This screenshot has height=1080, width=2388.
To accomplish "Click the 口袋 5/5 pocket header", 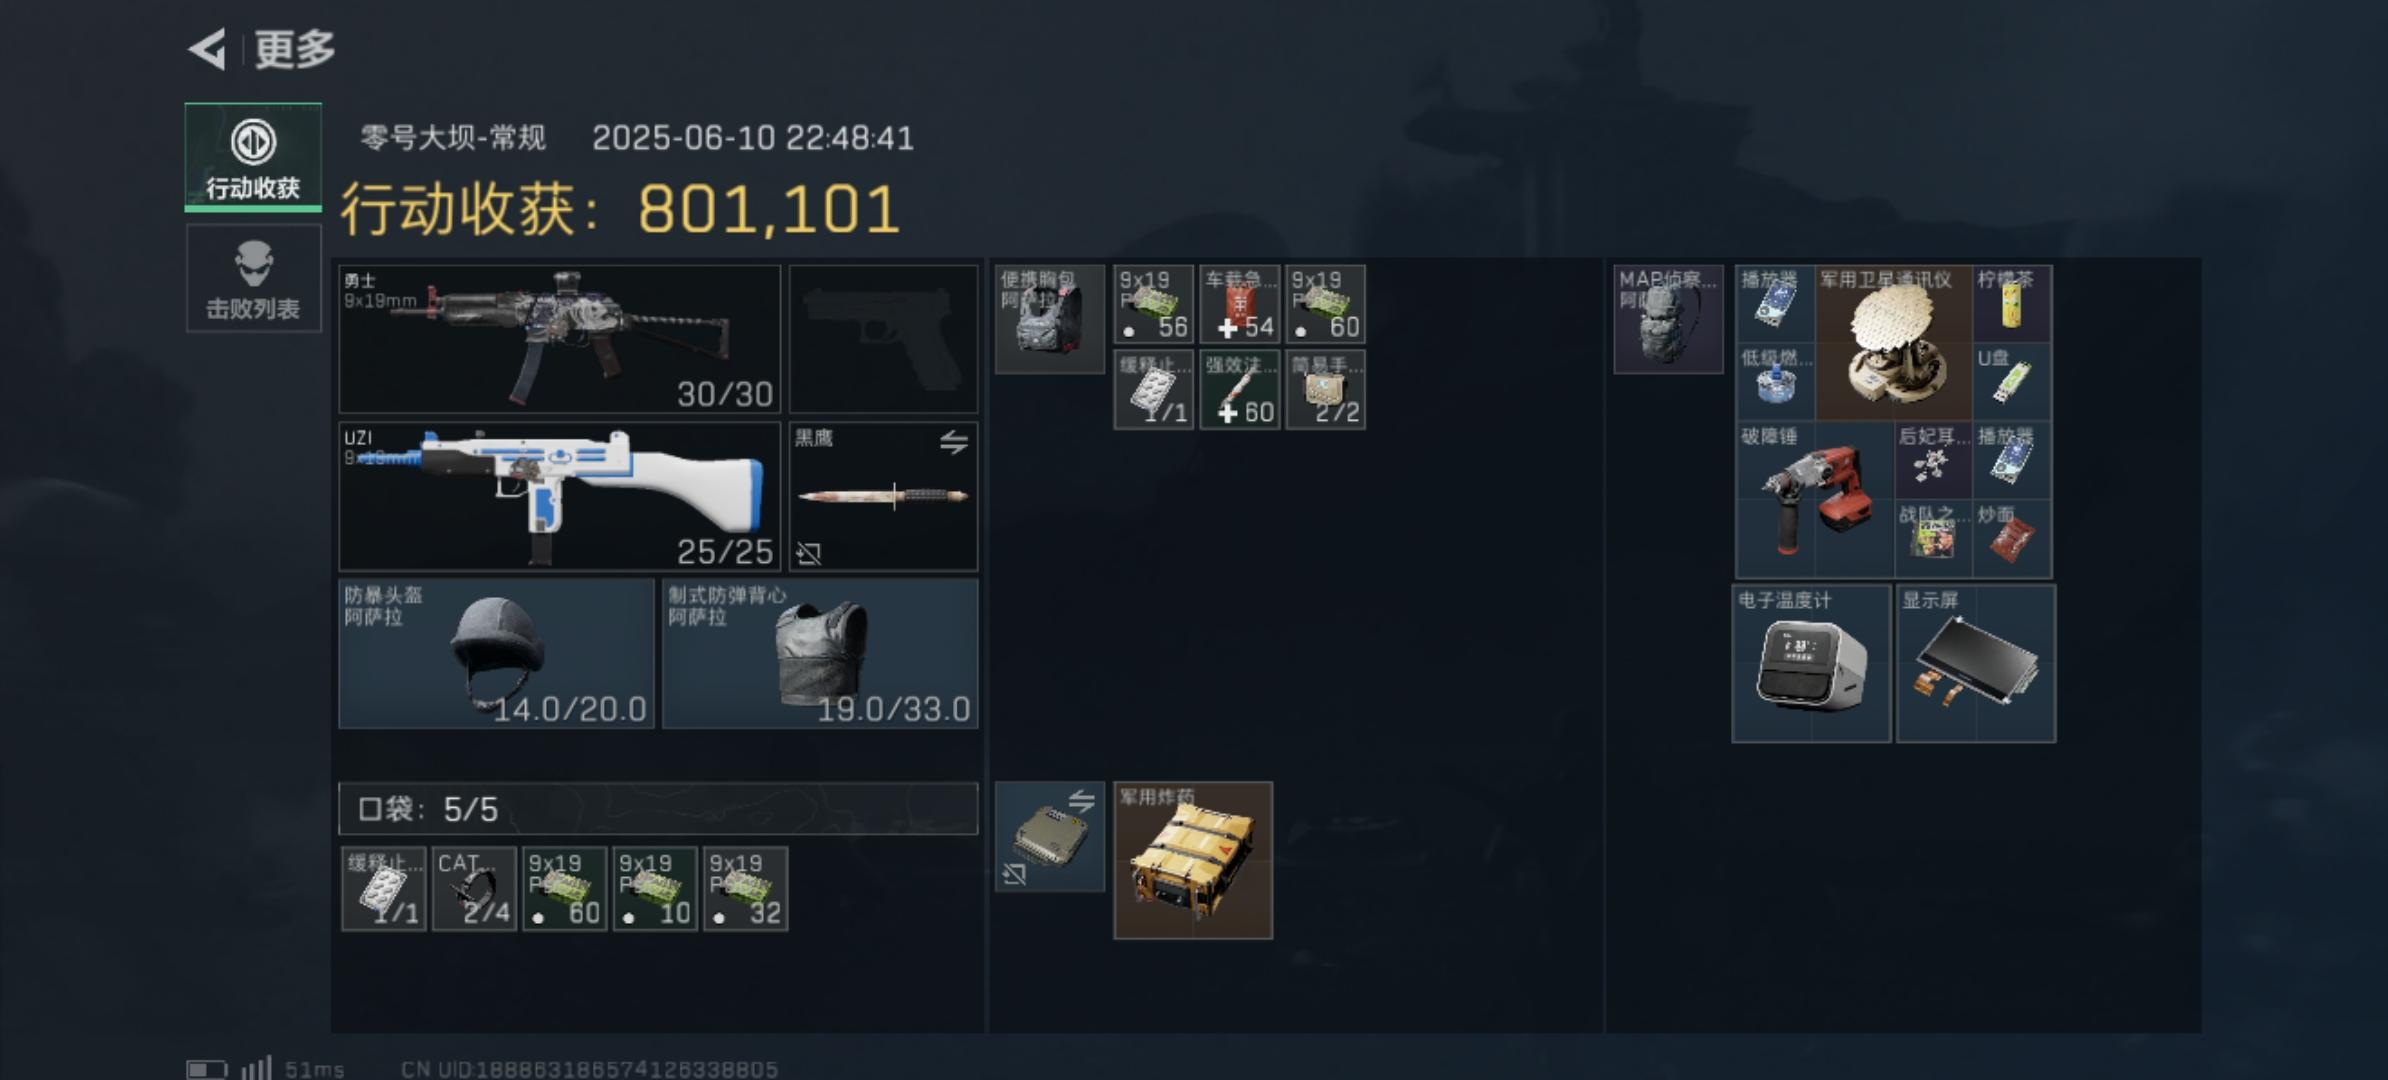I will click(x=658, y=808).
